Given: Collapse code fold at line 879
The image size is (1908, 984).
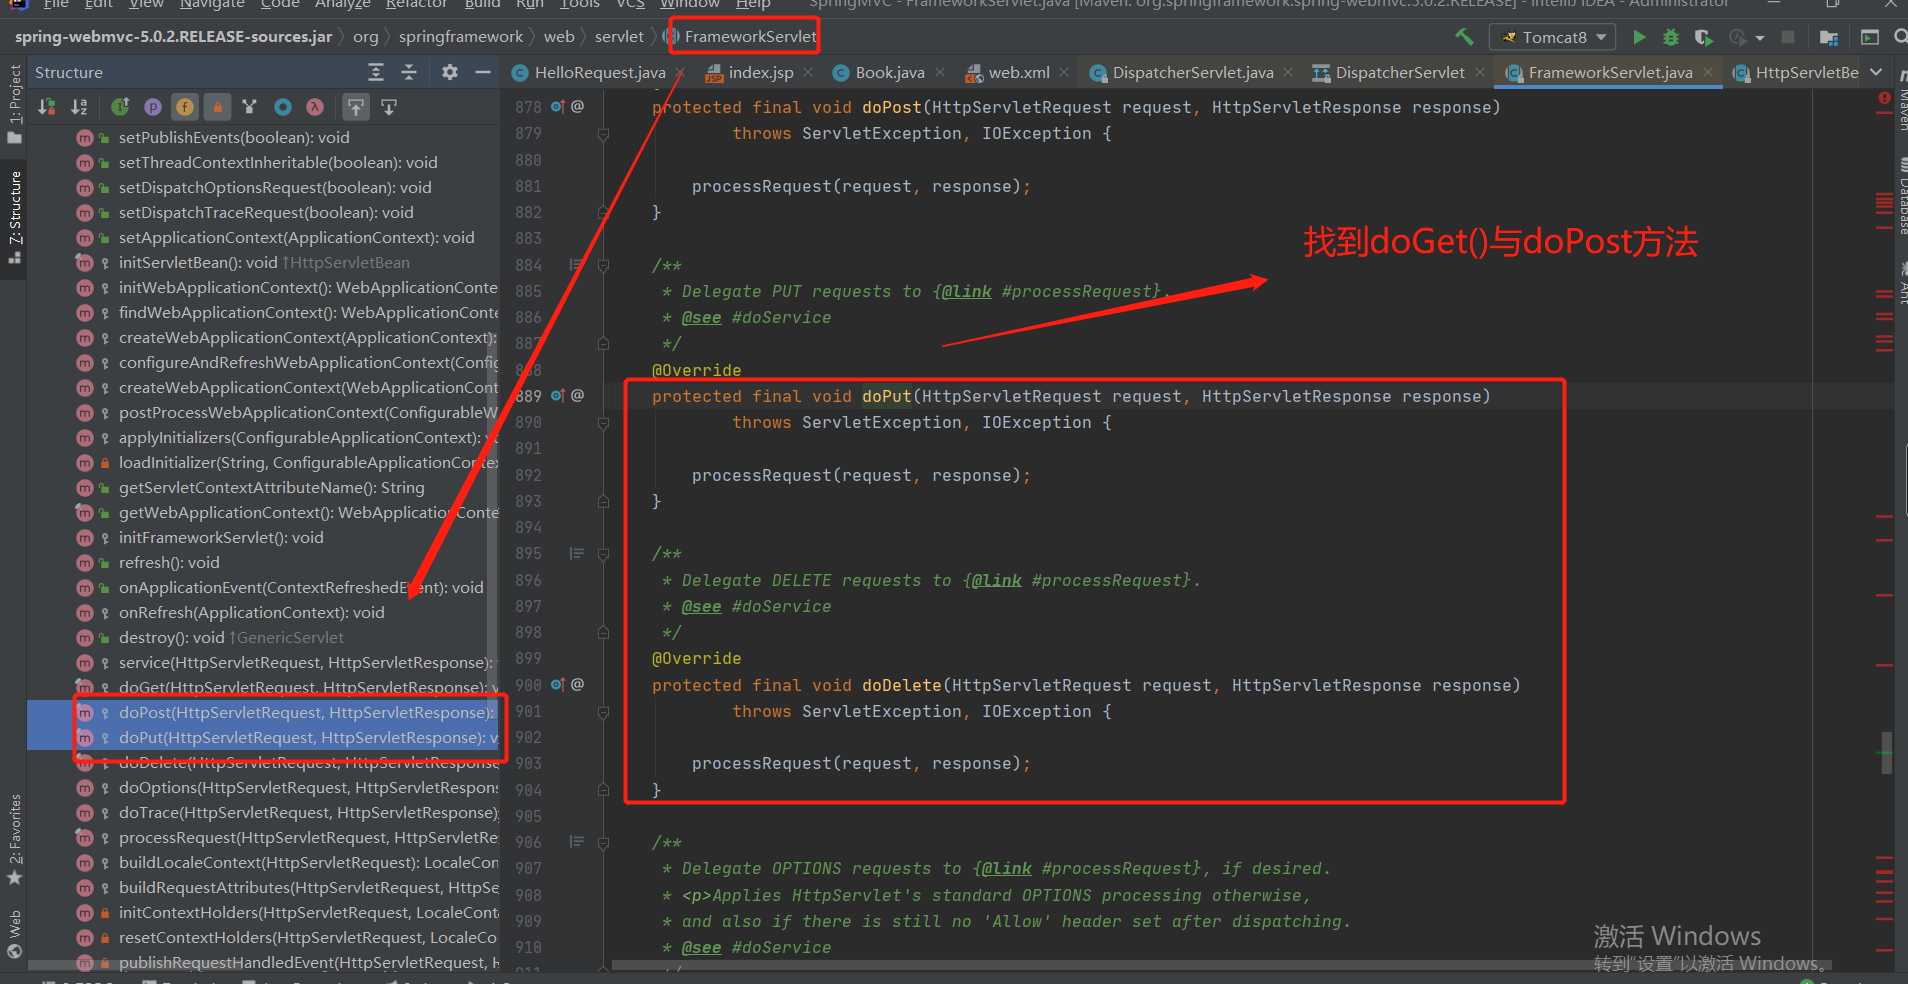Looking at the screenshot, I should click(x=603, y=133).
